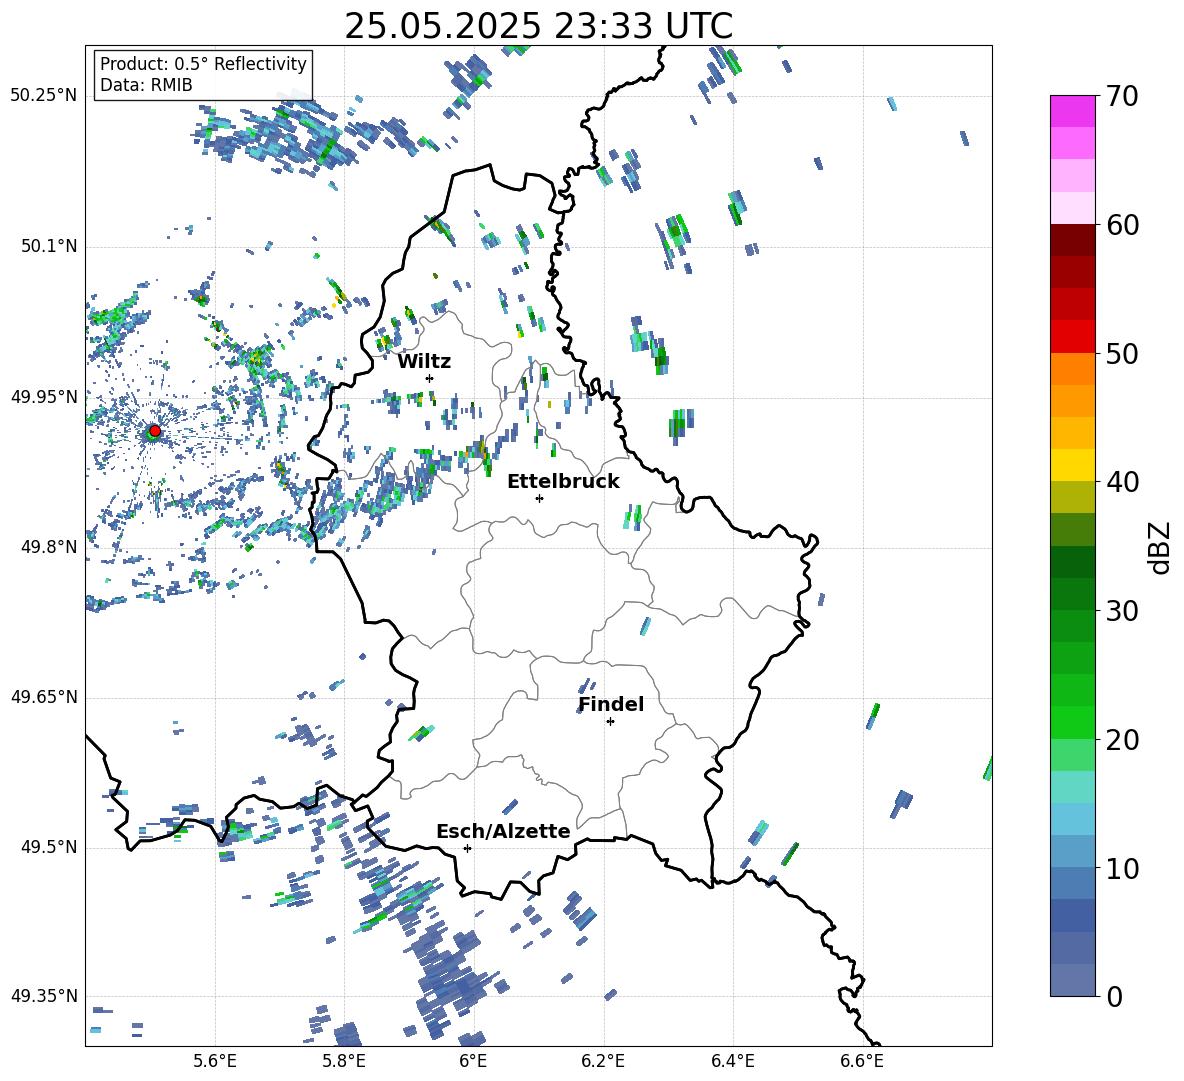Click the 49.95°N latitude label
The image size is (1184, 1081).
point(43,397)
